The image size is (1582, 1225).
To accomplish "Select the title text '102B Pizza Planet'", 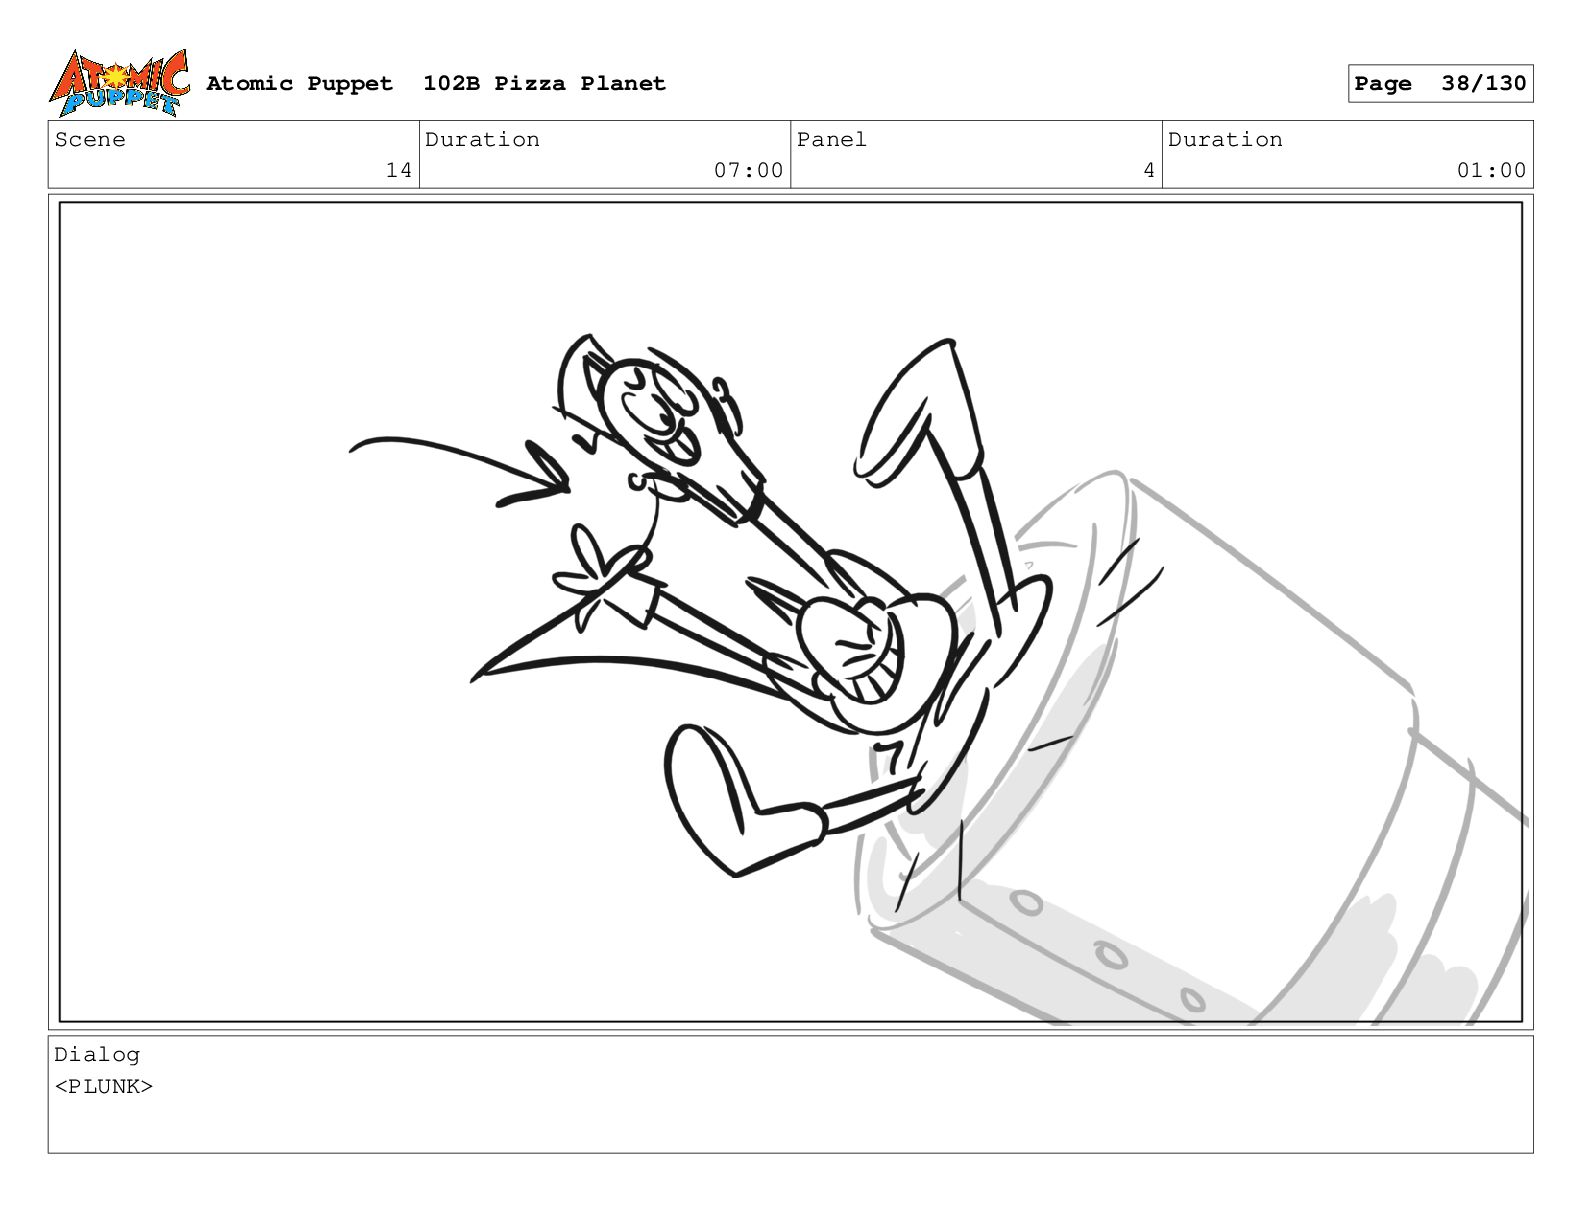I will click(544, 84).
